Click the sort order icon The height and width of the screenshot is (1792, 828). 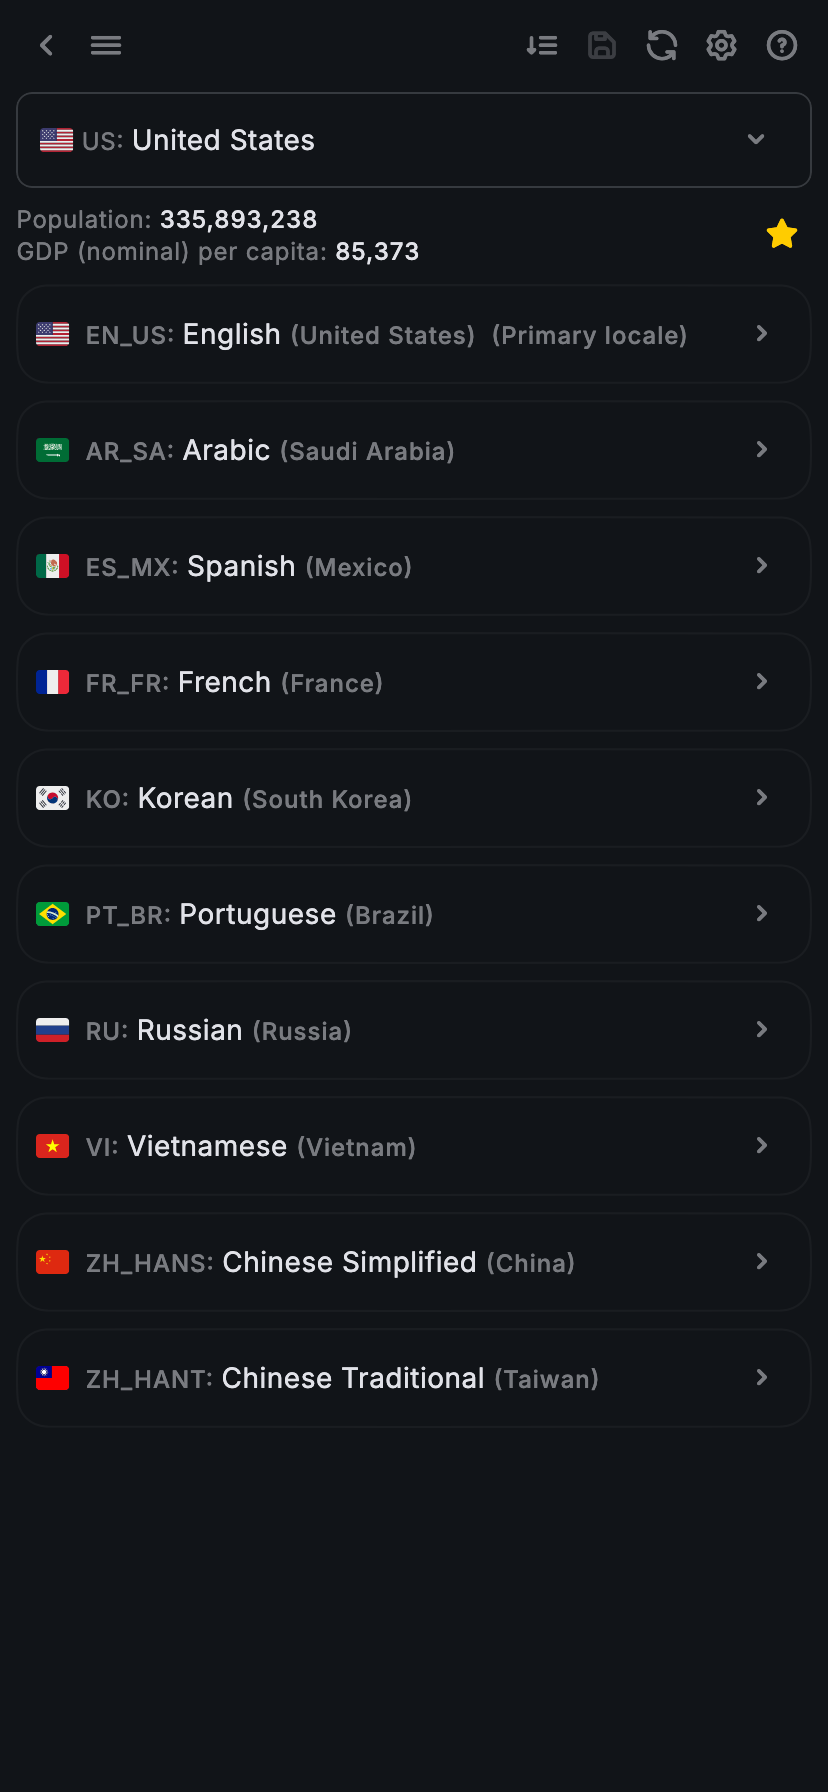[x=542, y=45]
